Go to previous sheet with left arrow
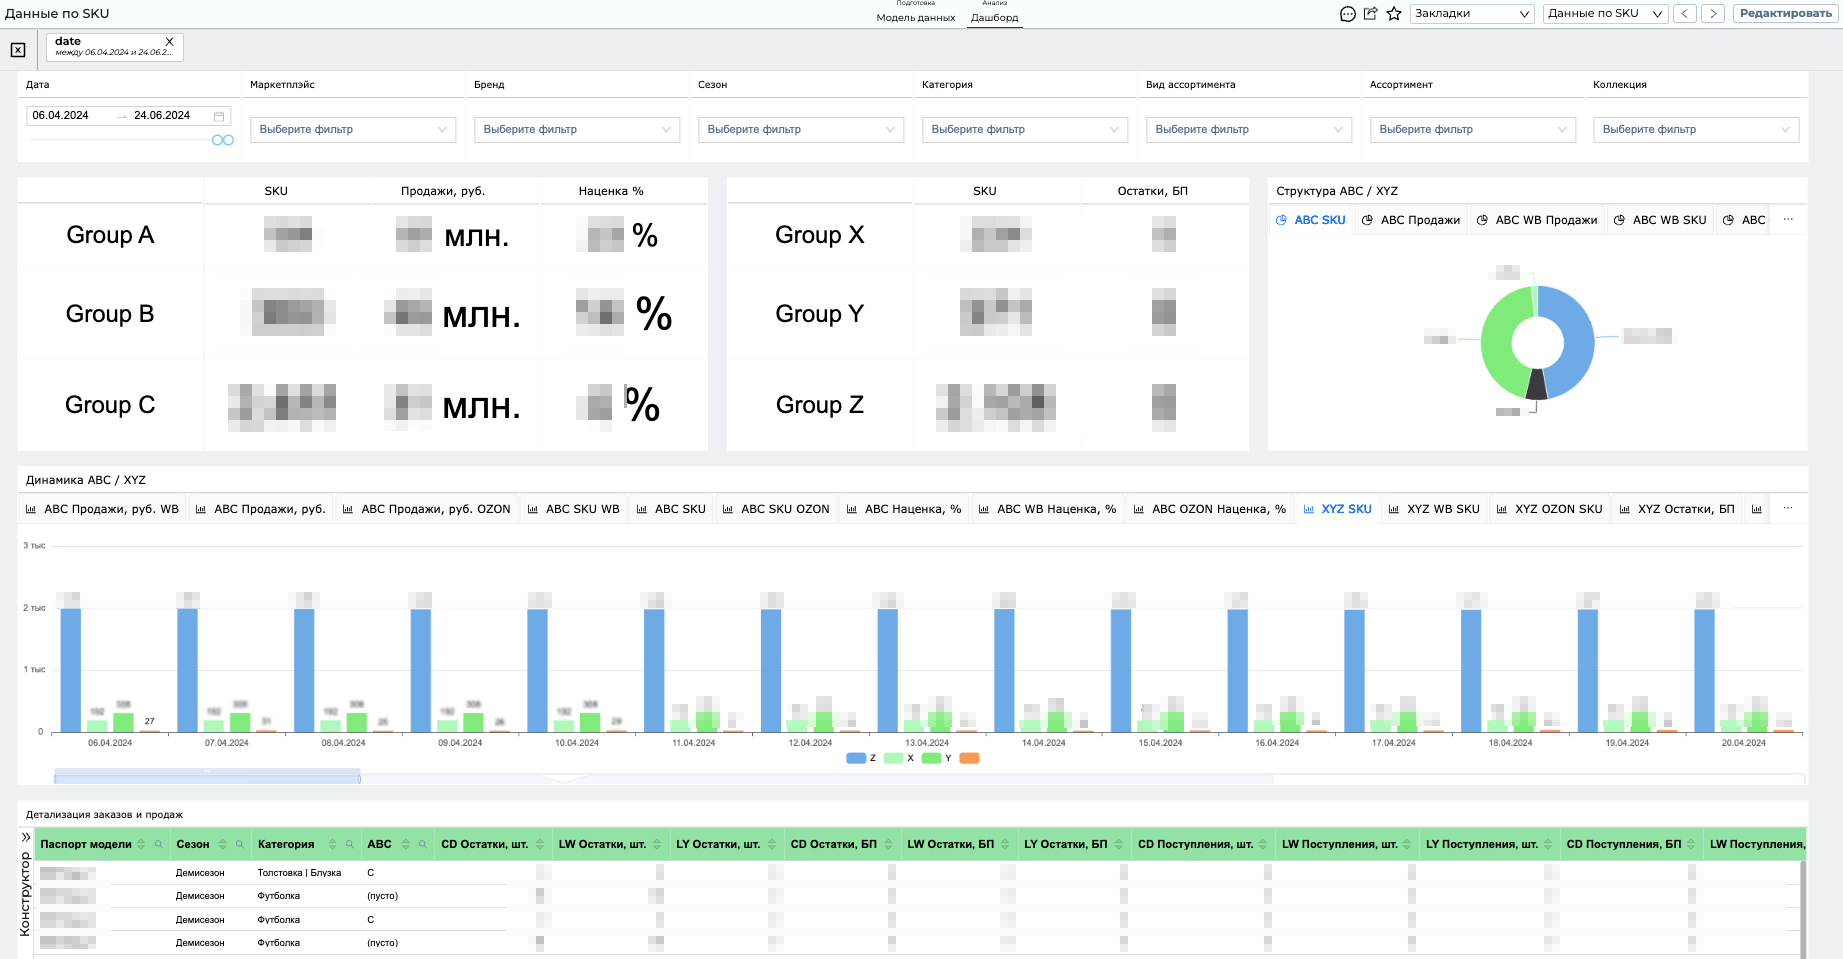 point(1686,14)
